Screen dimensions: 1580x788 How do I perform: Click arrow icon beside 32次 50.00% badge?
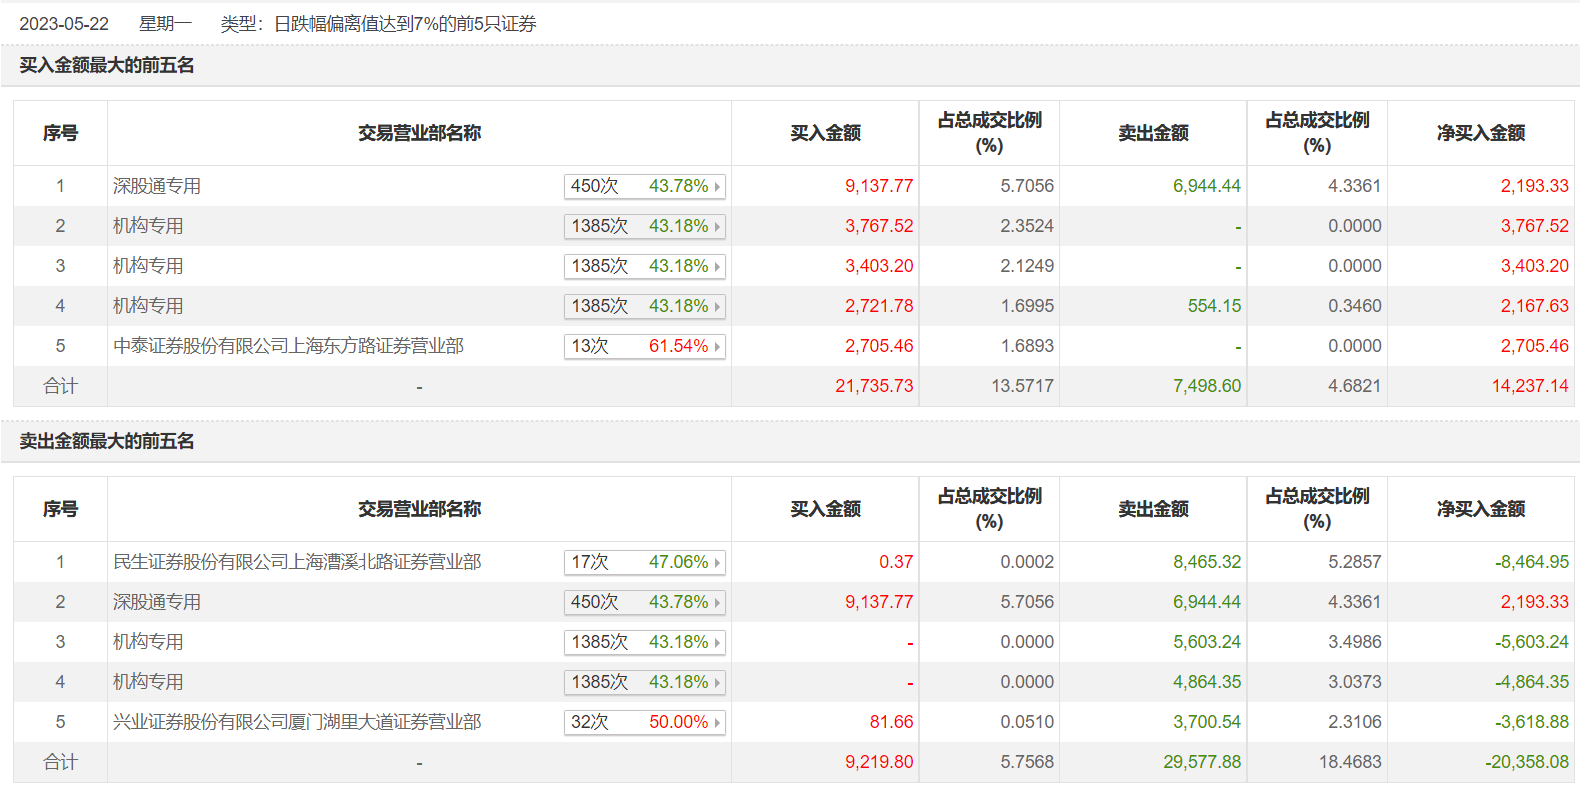pyautogui.click(x=717, y=723)
